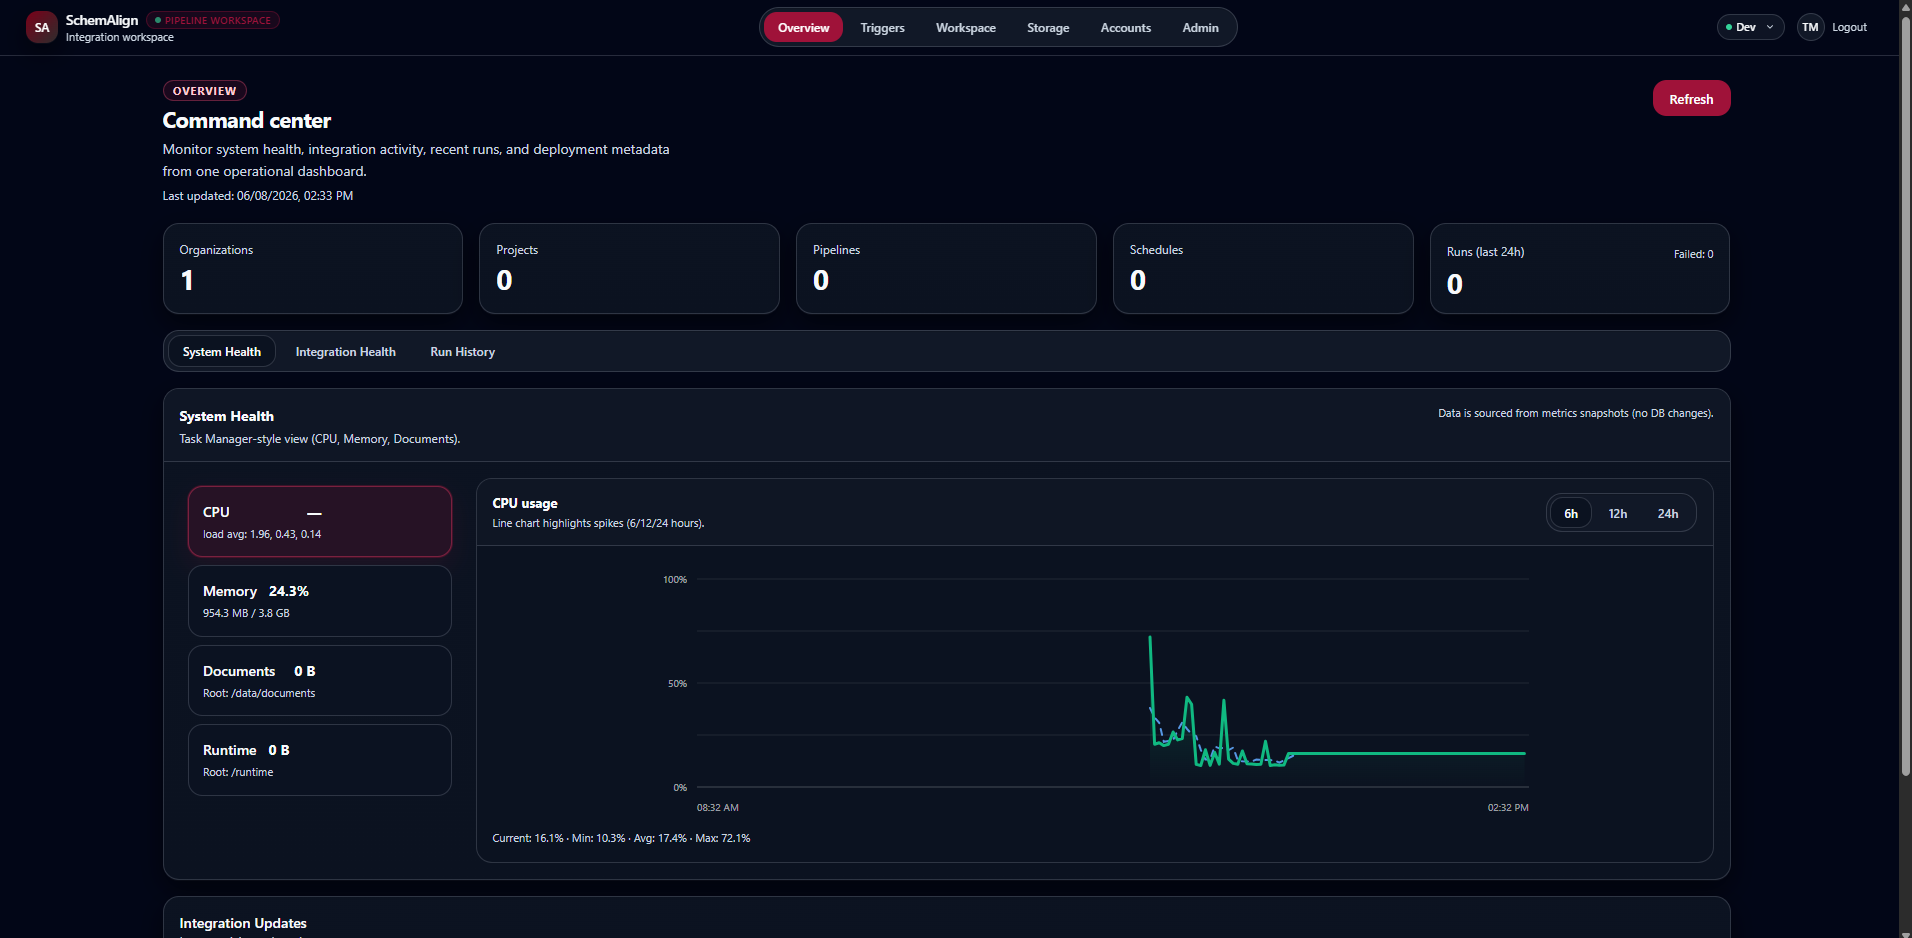Click the SA SchemAlign logo badge
Image resolution: width=1912 pixels, height=938 pixels.
[42, 28]
